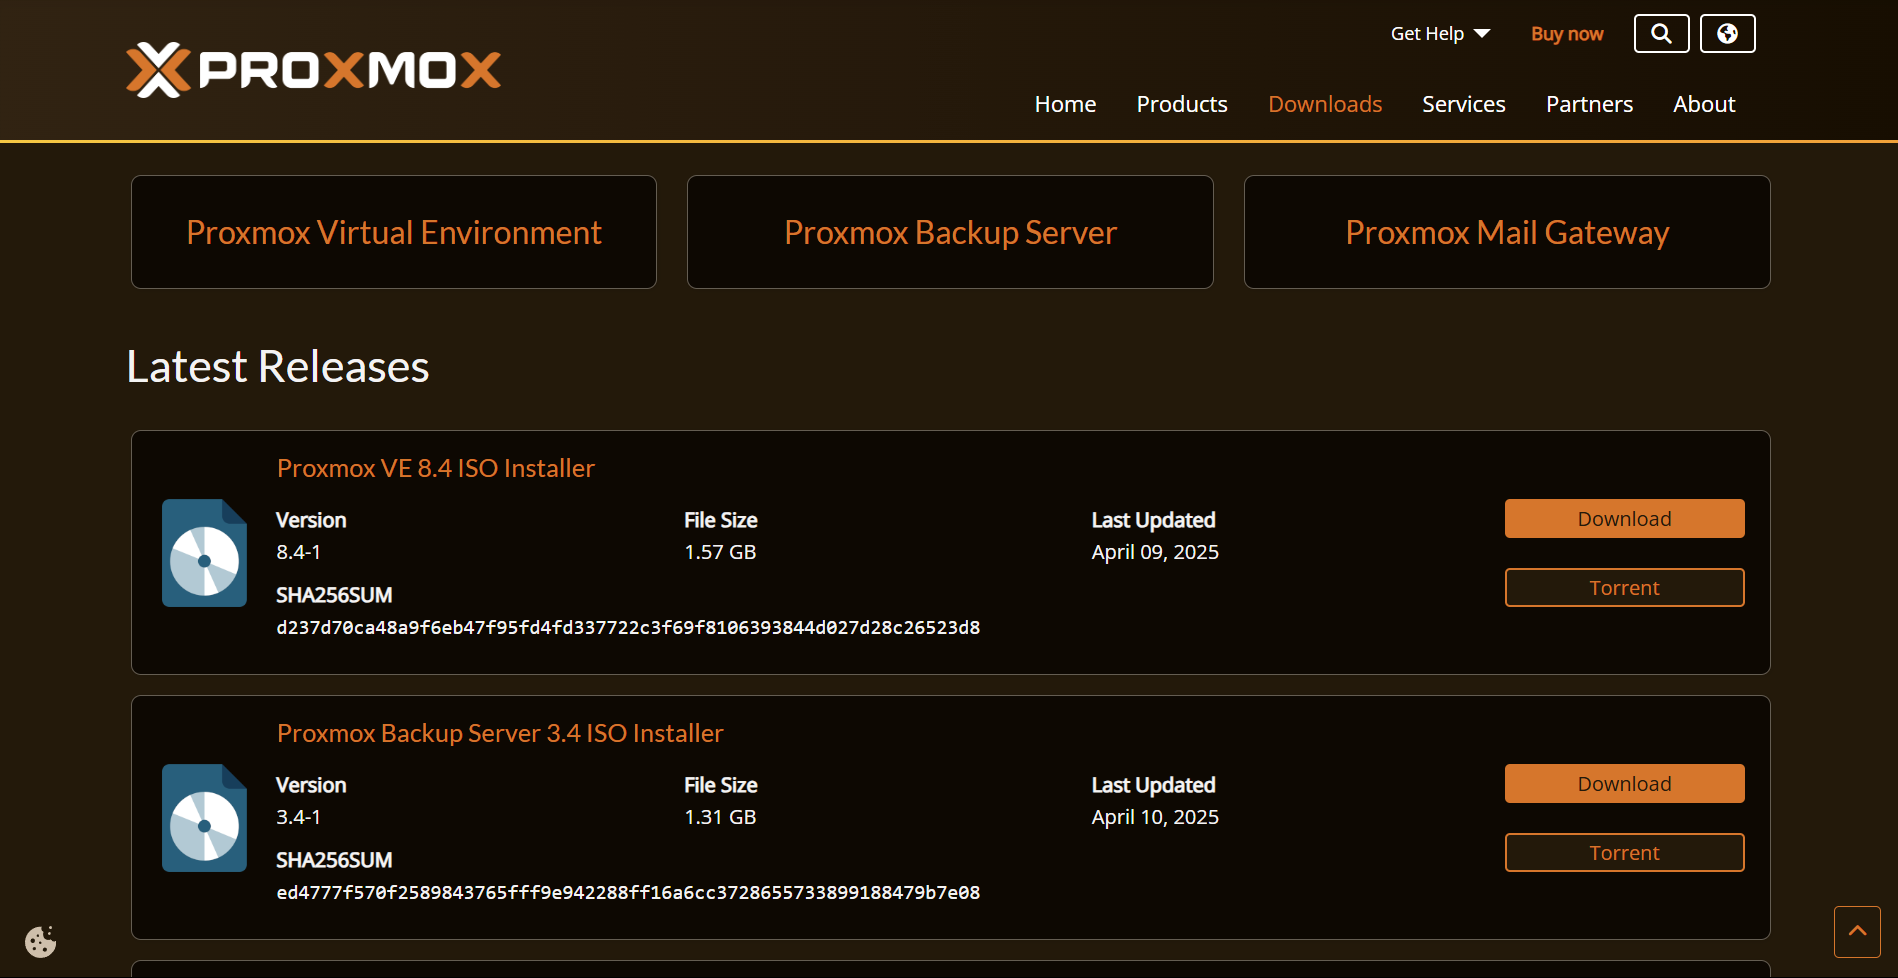This screenshot has width=1898, height=978.
Task: Open the About menu
Action: tap(1704, 104)
